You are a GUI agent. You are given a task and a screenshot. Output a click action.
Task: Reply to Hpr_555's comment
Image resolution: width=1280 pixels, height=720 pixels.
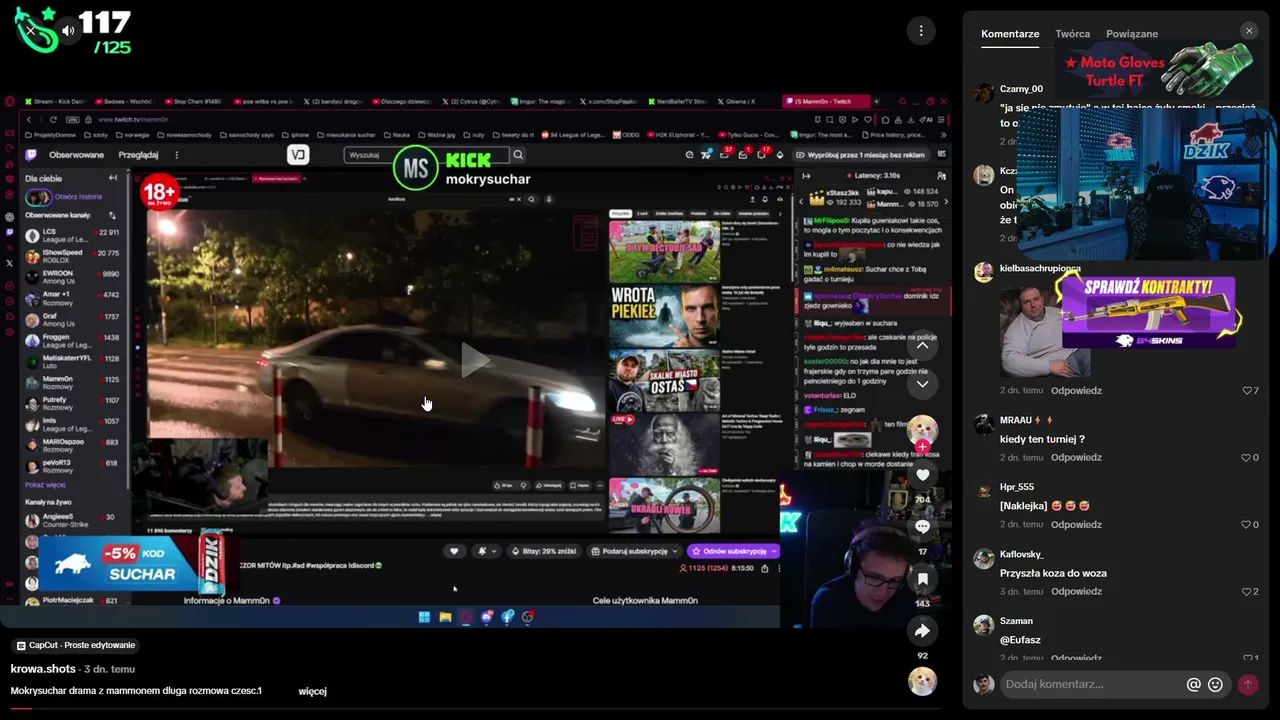(x=1076, y=525)
